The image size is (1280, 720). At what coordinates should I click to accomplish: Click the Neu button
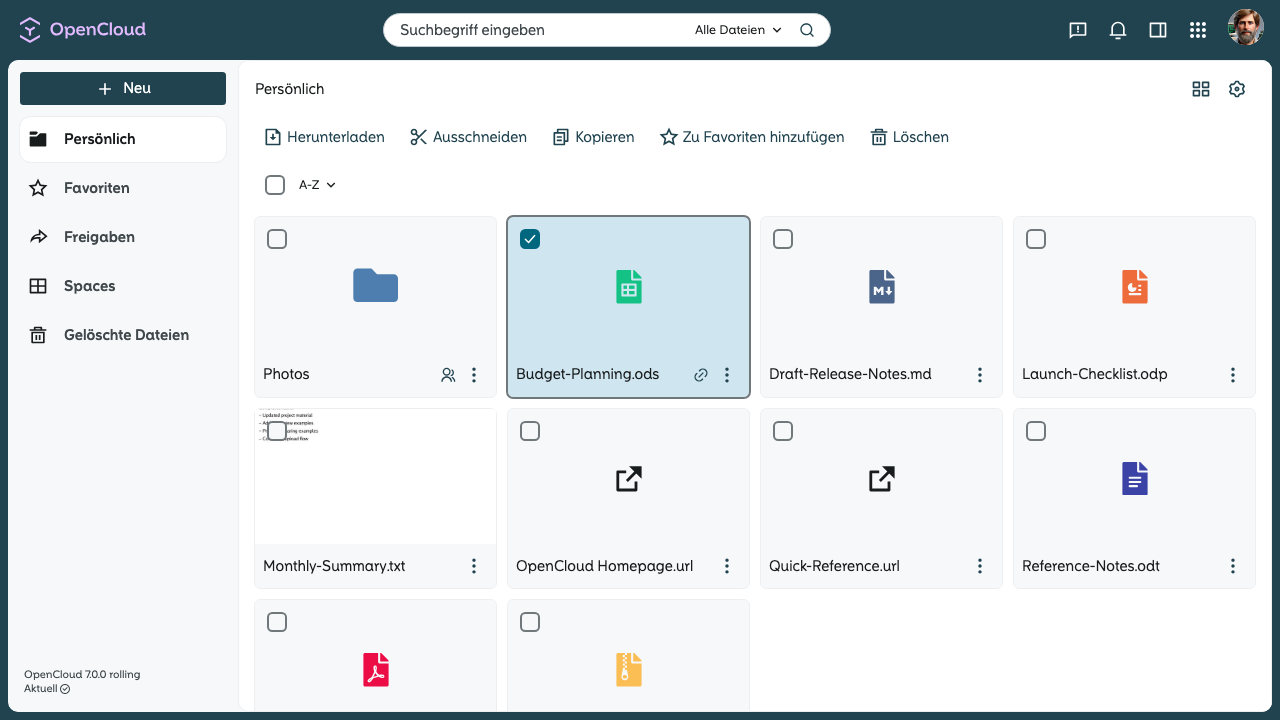click(123, 88)
